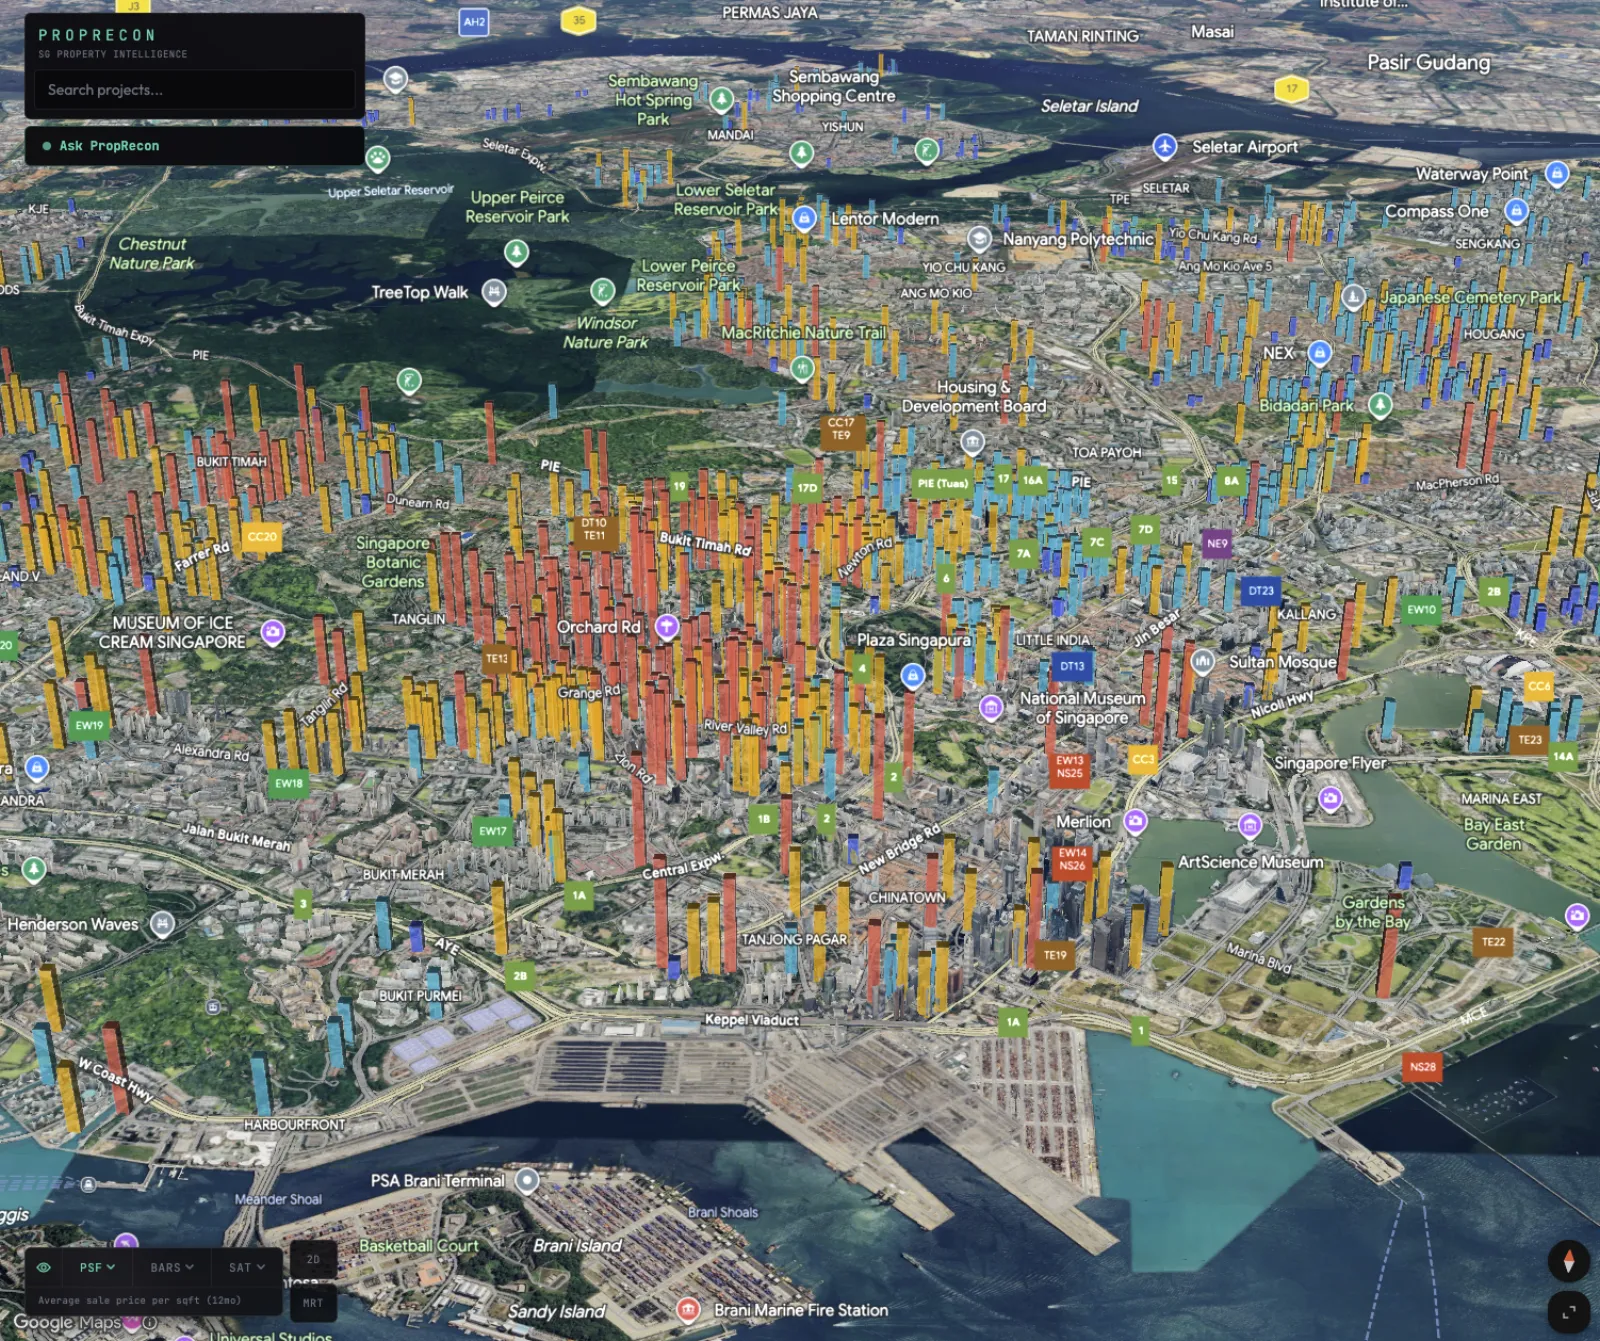The height and width of the screenshot is (1341, 1600).
Task: Select the TE22 MRT station badge
Action: (x=1493, y=942)
